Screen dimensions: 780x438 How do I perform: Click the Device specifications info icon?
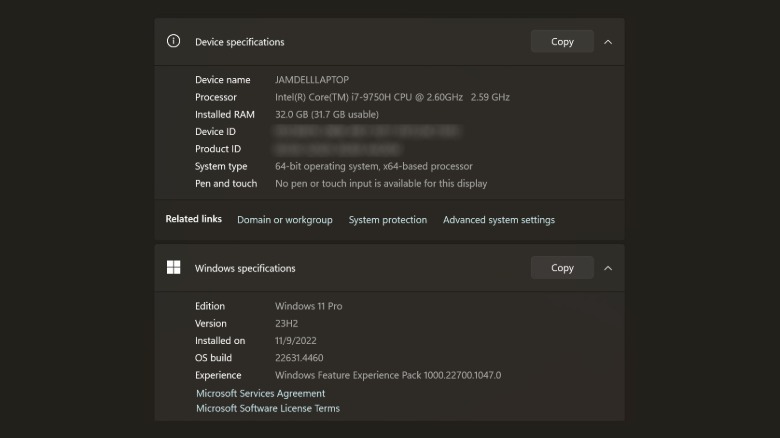pyautogui.click(x=173, y=41)
